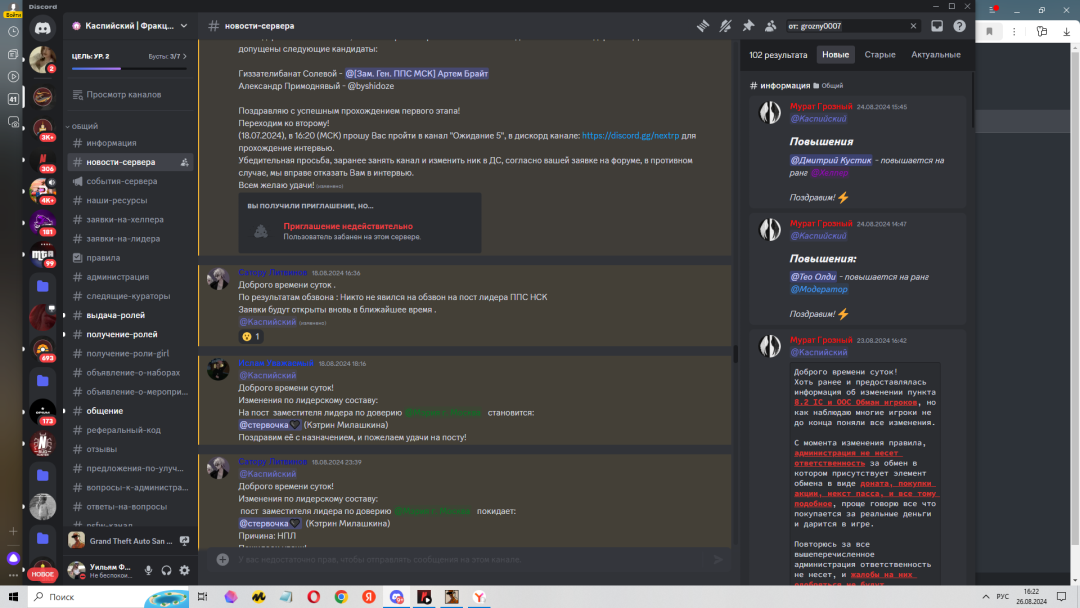The width and height of the screenshot is (1080, 608).
Task: Open the MTA server with 99 badge
Action: point(43,255)
